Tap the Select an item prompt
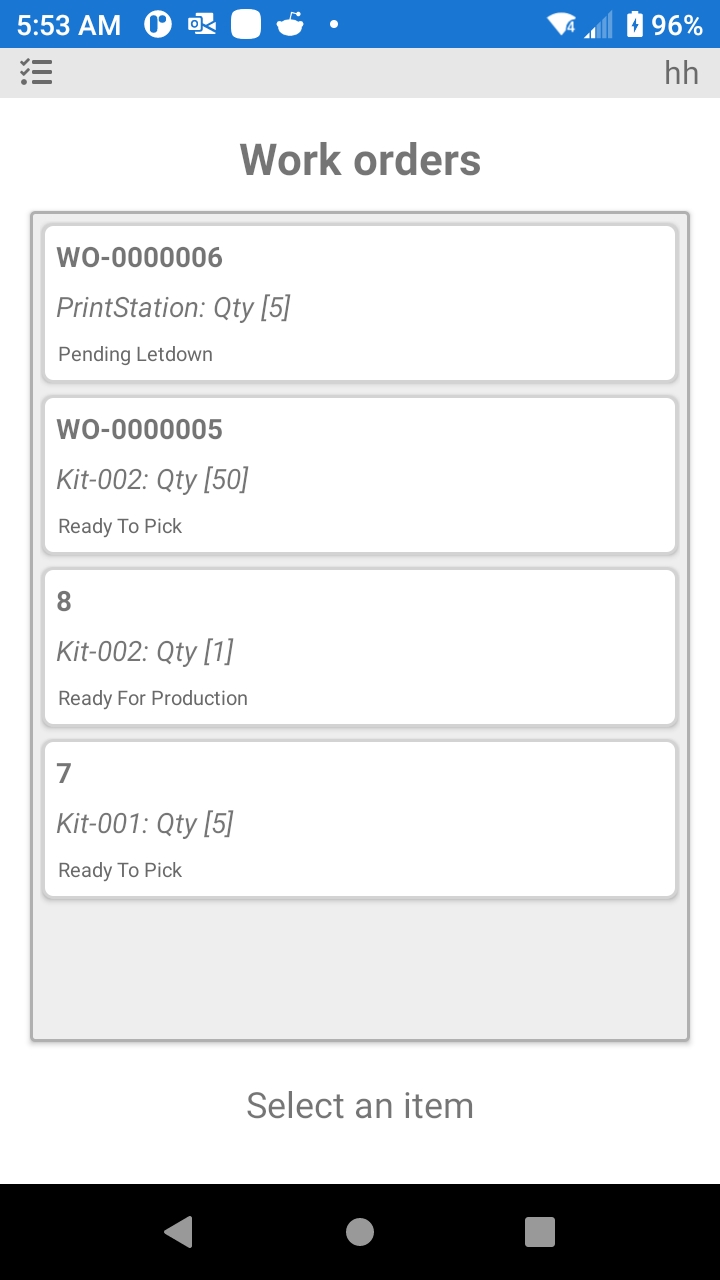Image resolution: width=720 pixels, height=1280 pixels. [x=360, y=1105]
